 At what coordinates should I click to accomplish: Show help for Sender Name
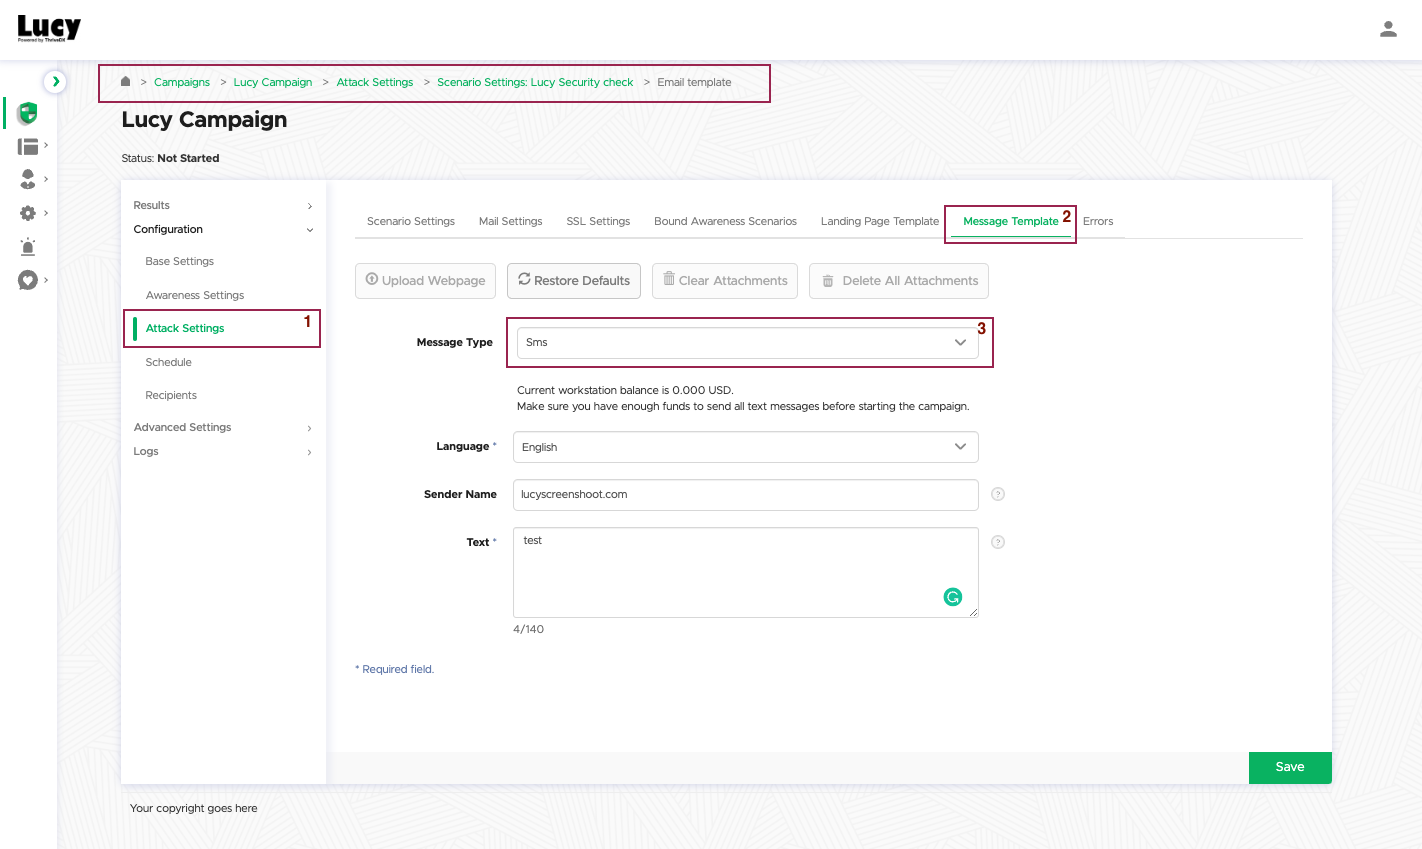(997, 494)
